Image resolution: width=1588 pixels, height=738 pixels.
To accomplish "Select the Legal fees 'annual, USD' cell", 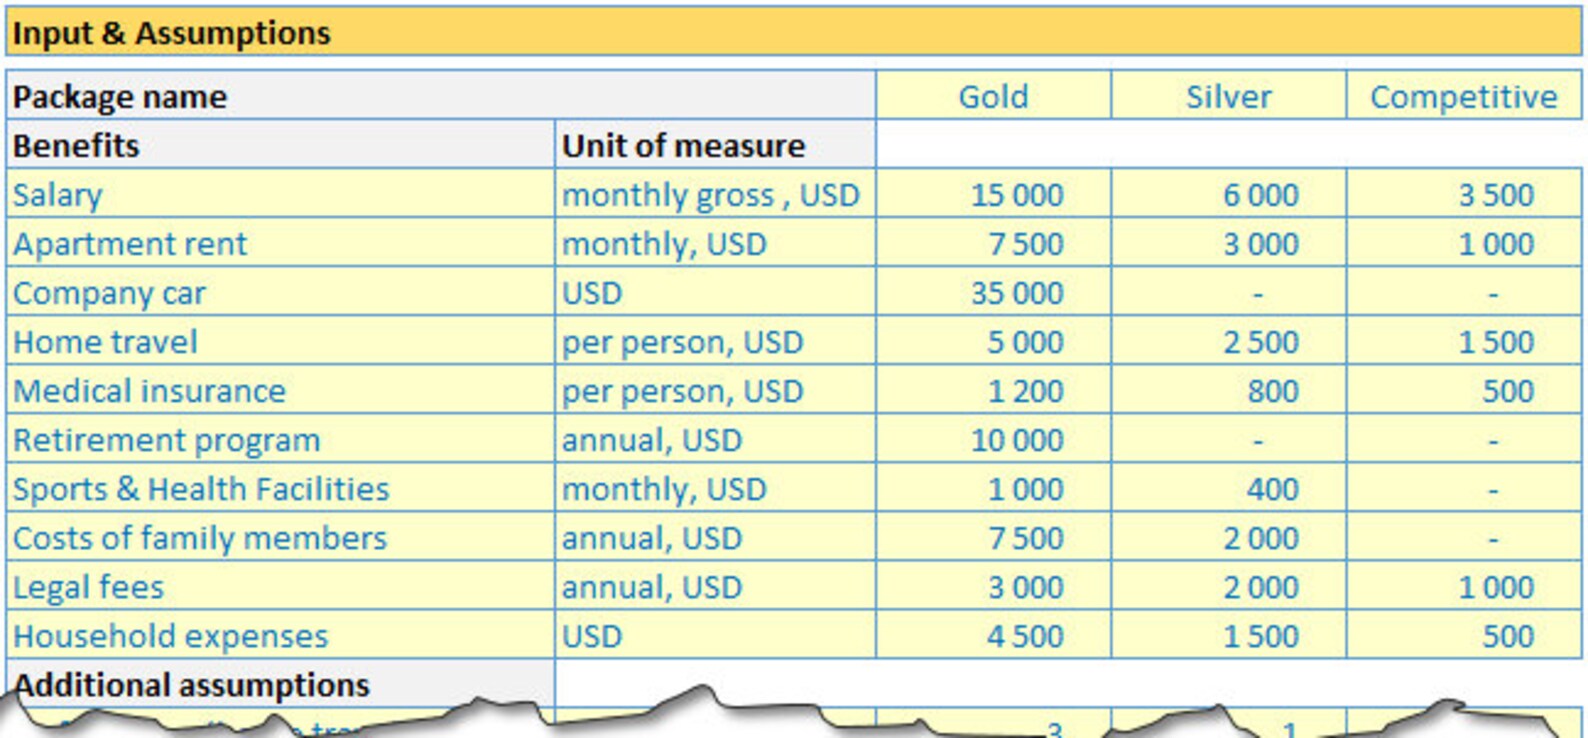I will tap(715, 586).
